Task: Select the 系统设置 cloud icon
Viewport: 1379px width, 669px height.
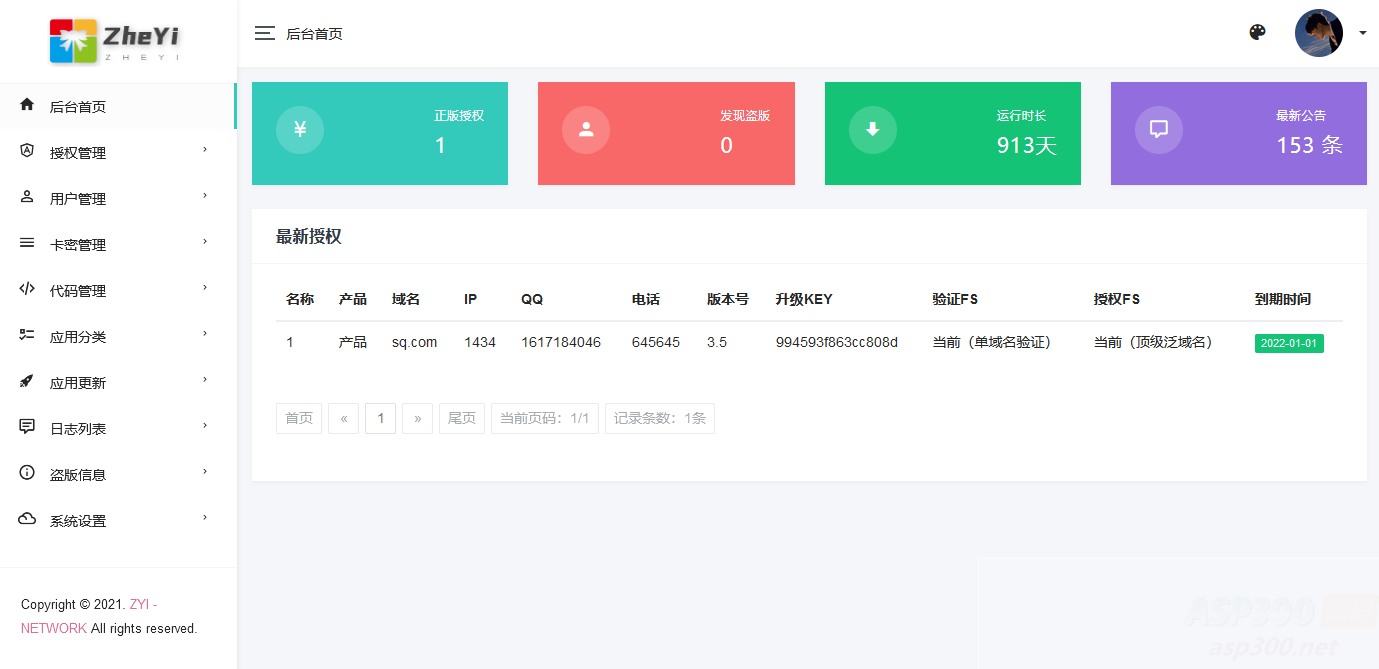Action: tap(26, 519)
